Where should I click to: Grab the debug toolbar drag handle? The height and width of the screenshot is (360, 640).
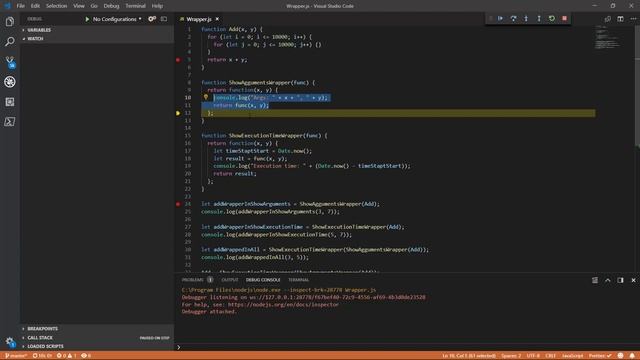(x=490, y=18)
